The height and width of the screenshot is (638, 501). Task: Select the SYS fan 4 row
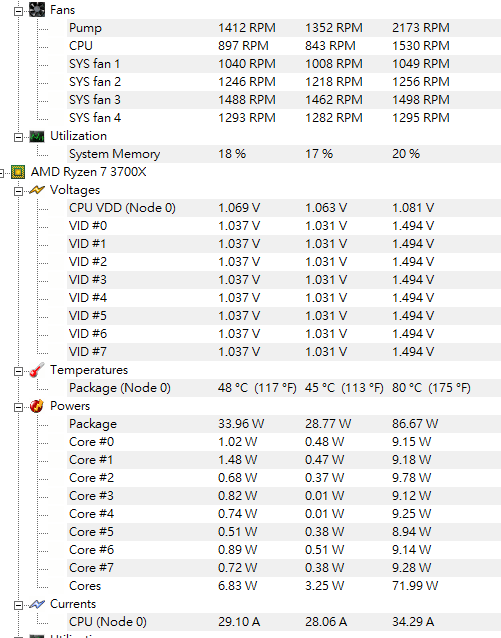tap(284, 118)
